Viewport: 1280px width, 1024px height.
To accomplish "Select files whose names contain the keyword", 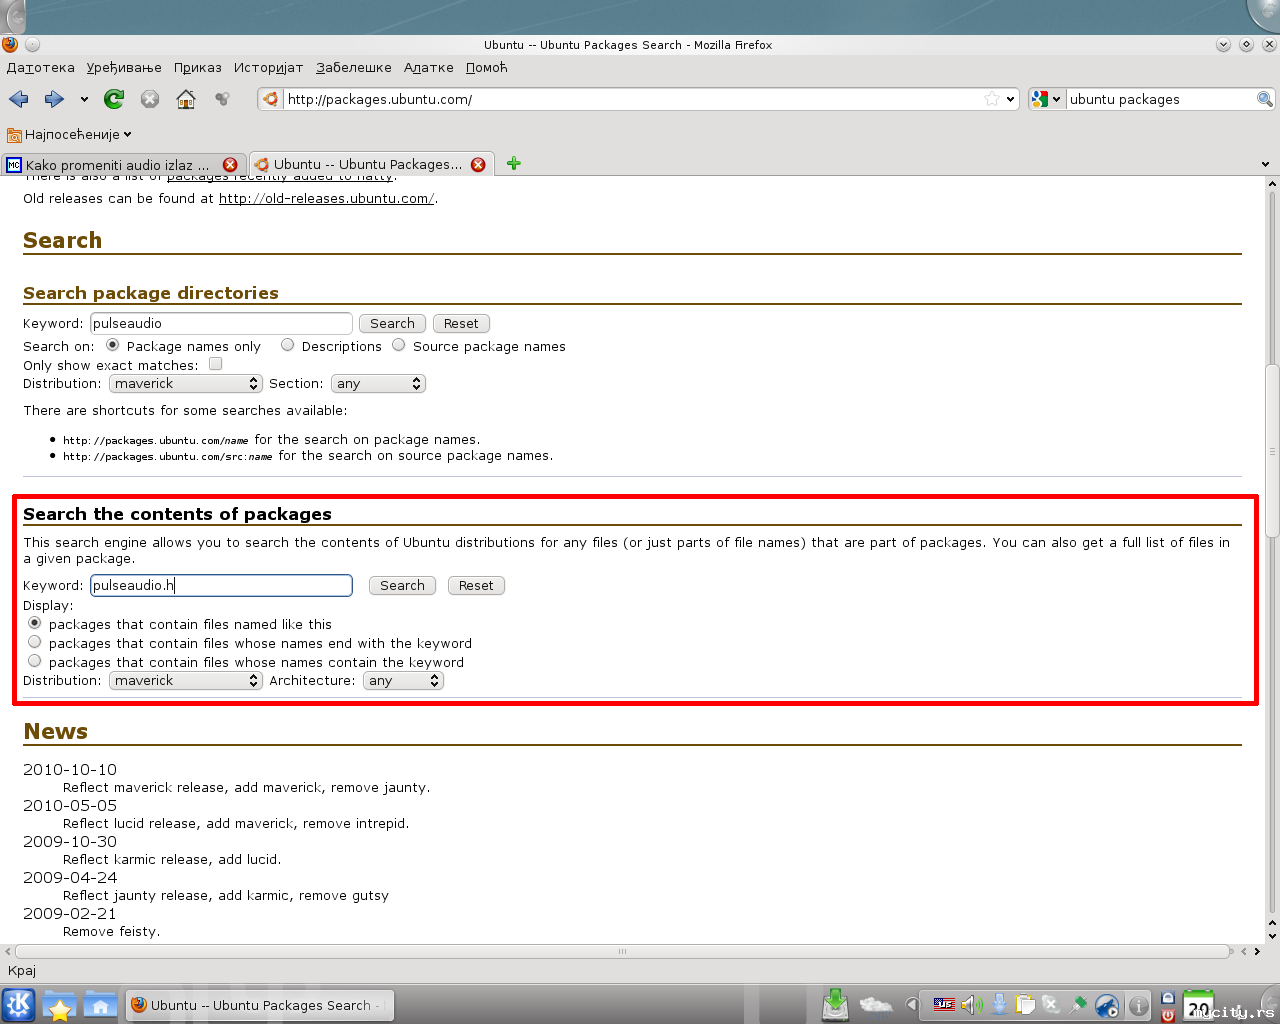I will (35, 661).
